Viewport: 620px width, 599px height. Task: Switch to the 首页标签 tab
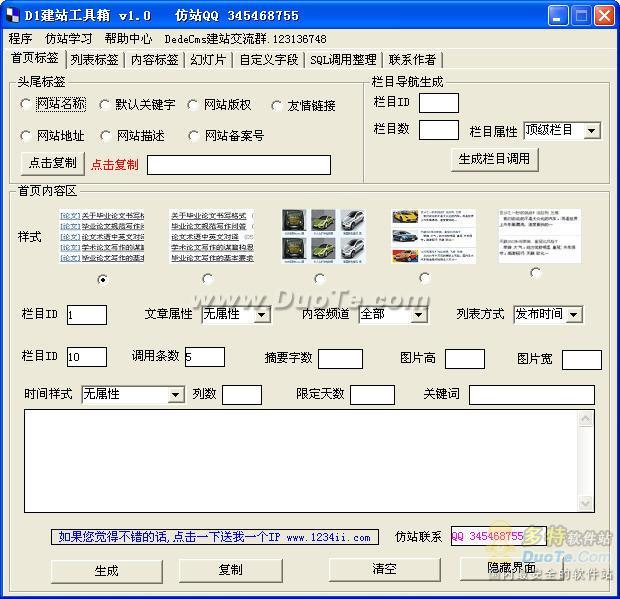pyautogui.click(x=35, y=58)
